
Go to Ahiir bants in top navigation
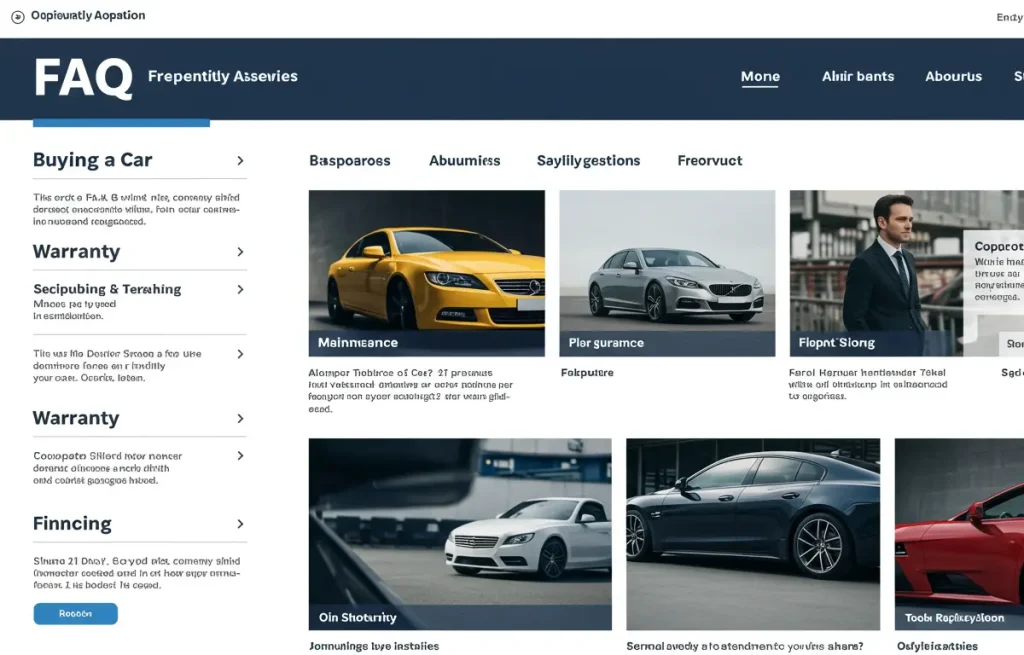coord(857,77)
